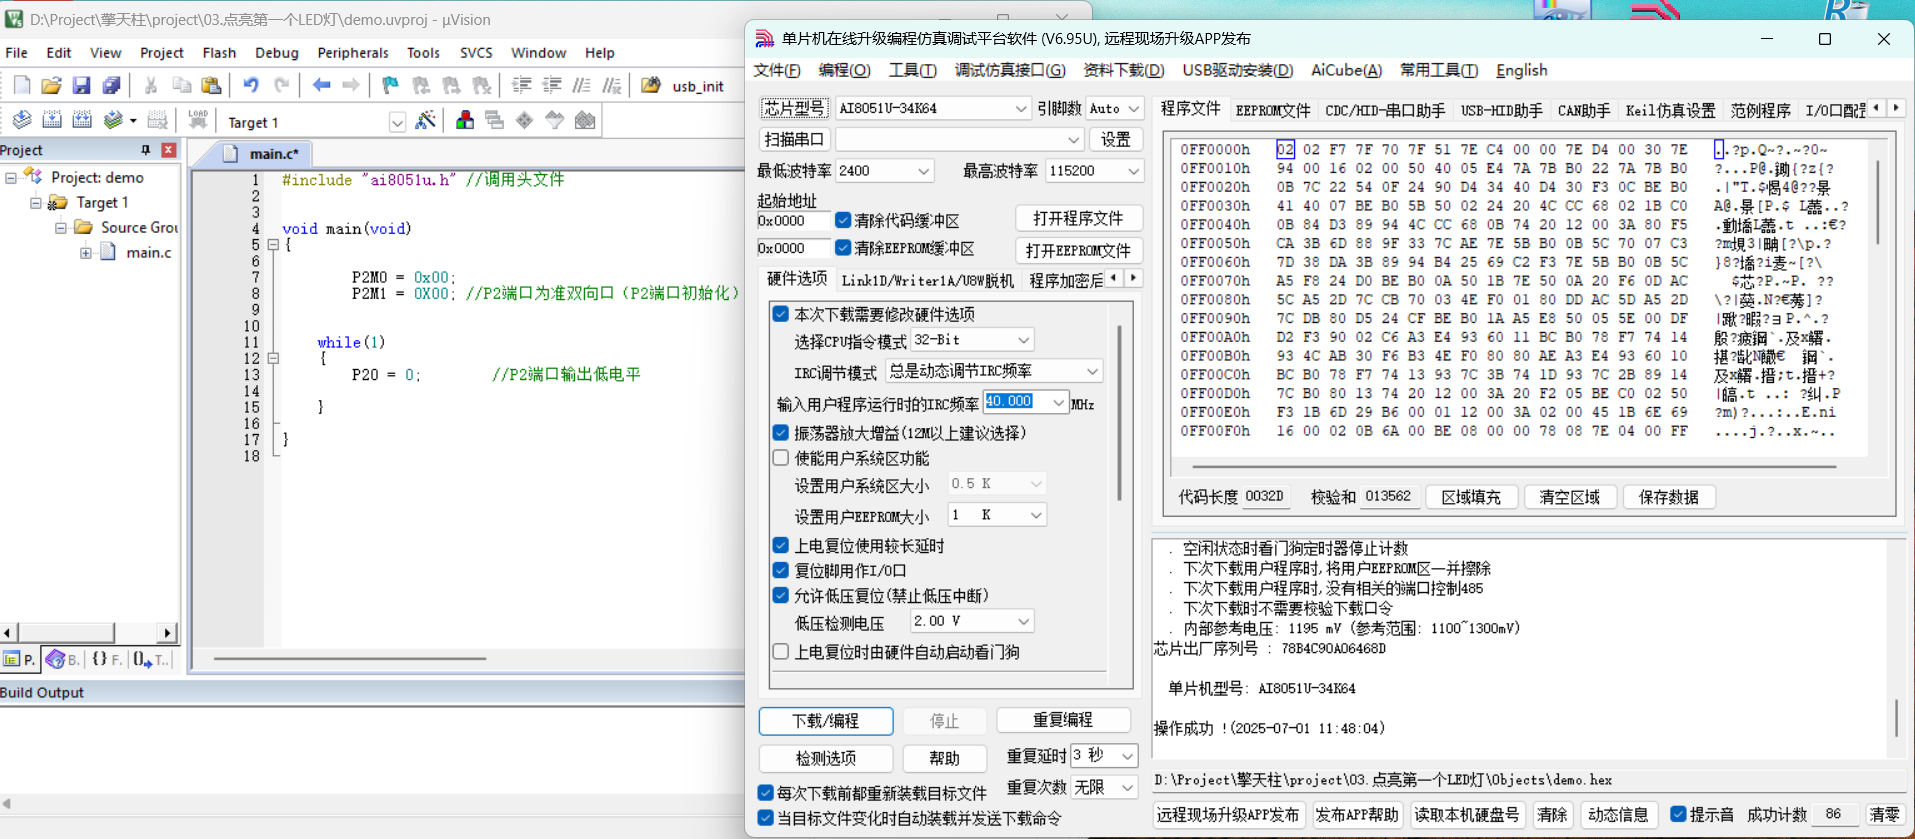Image resolution: width=1915 pixels, height=839 pixels.
Task: Comment the selection using the comment icon
Action: point(581,86)
